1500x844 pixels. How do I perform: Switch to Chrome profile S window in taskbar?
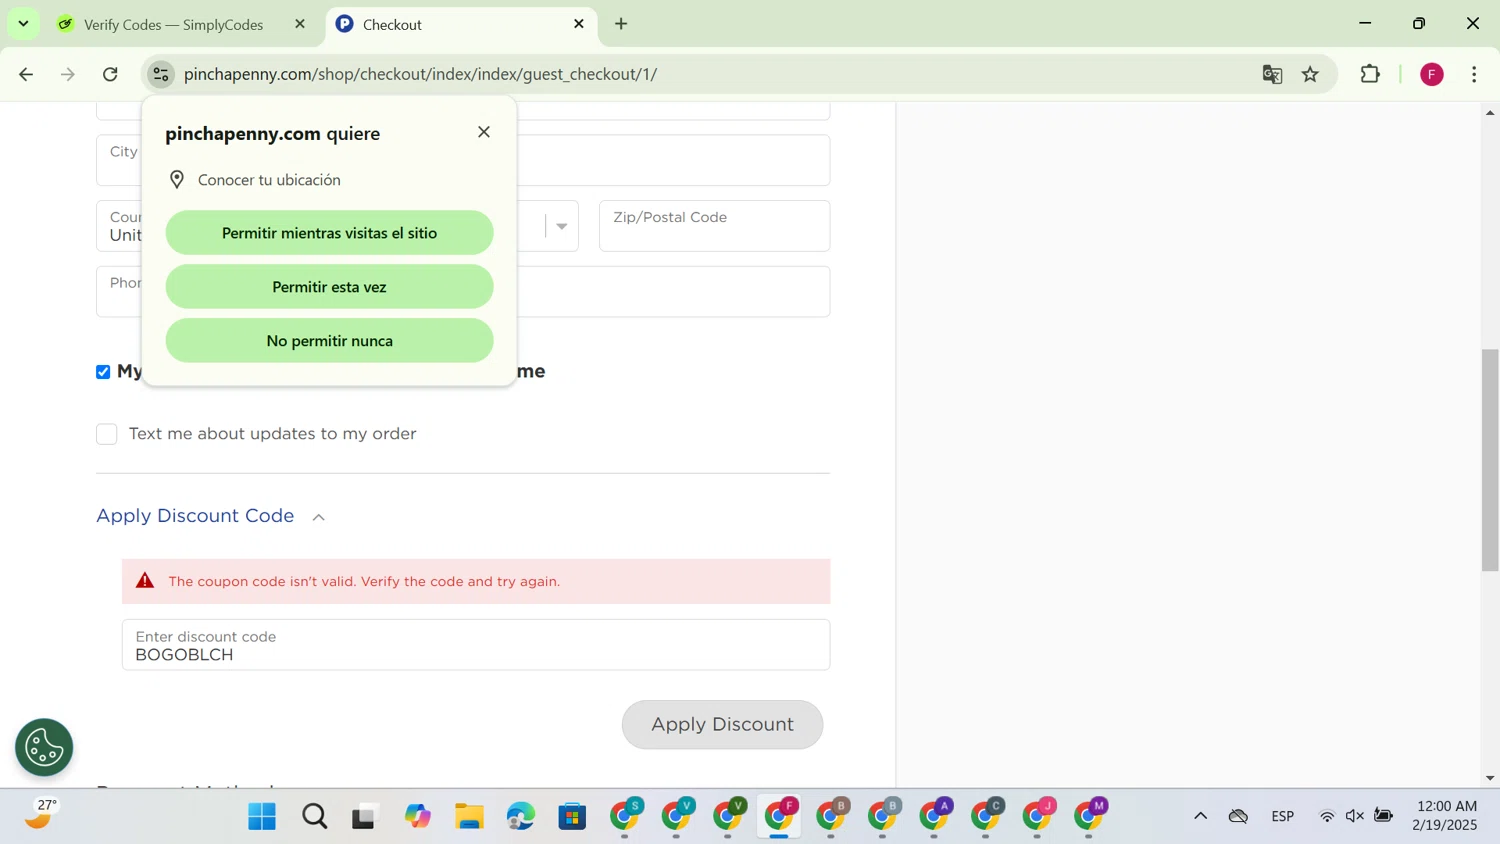coord(626,816)
